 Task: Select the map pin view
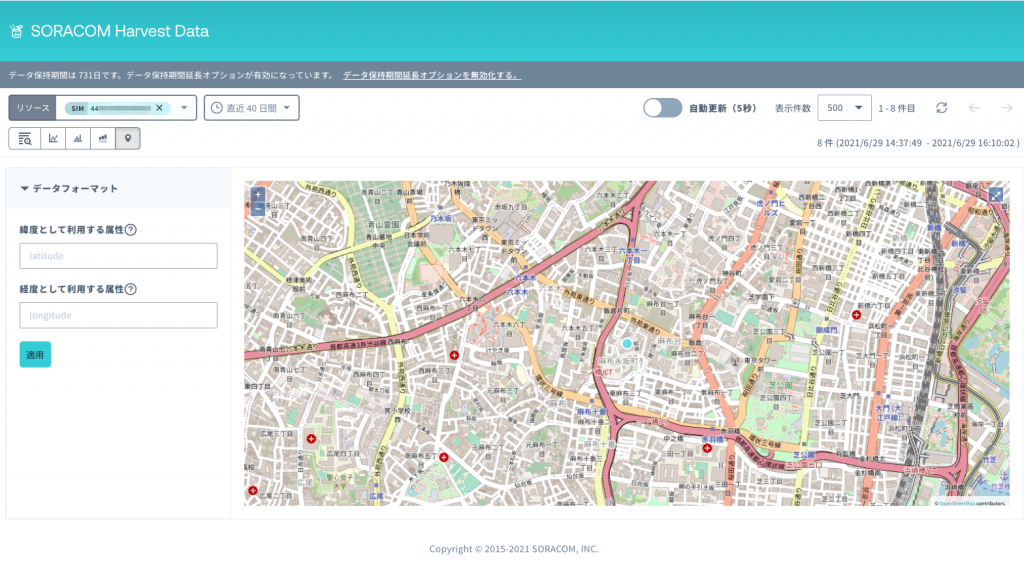[x=128, y=138]
